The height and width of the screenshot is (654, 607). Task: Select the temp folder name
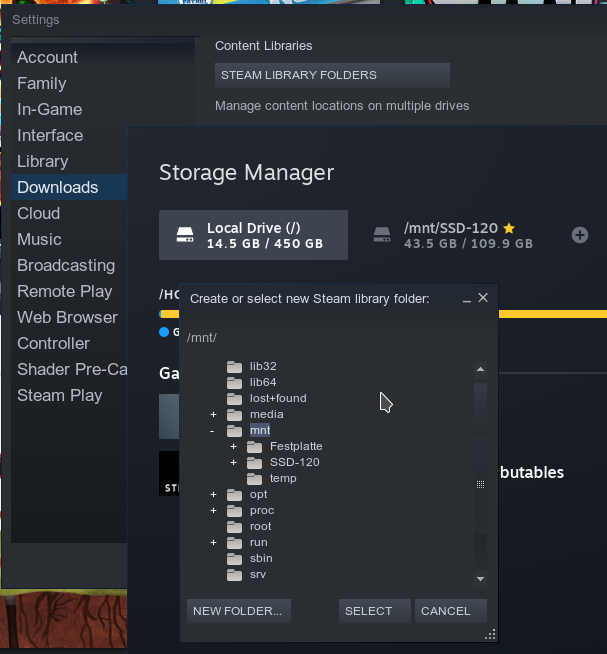[283, 478]
